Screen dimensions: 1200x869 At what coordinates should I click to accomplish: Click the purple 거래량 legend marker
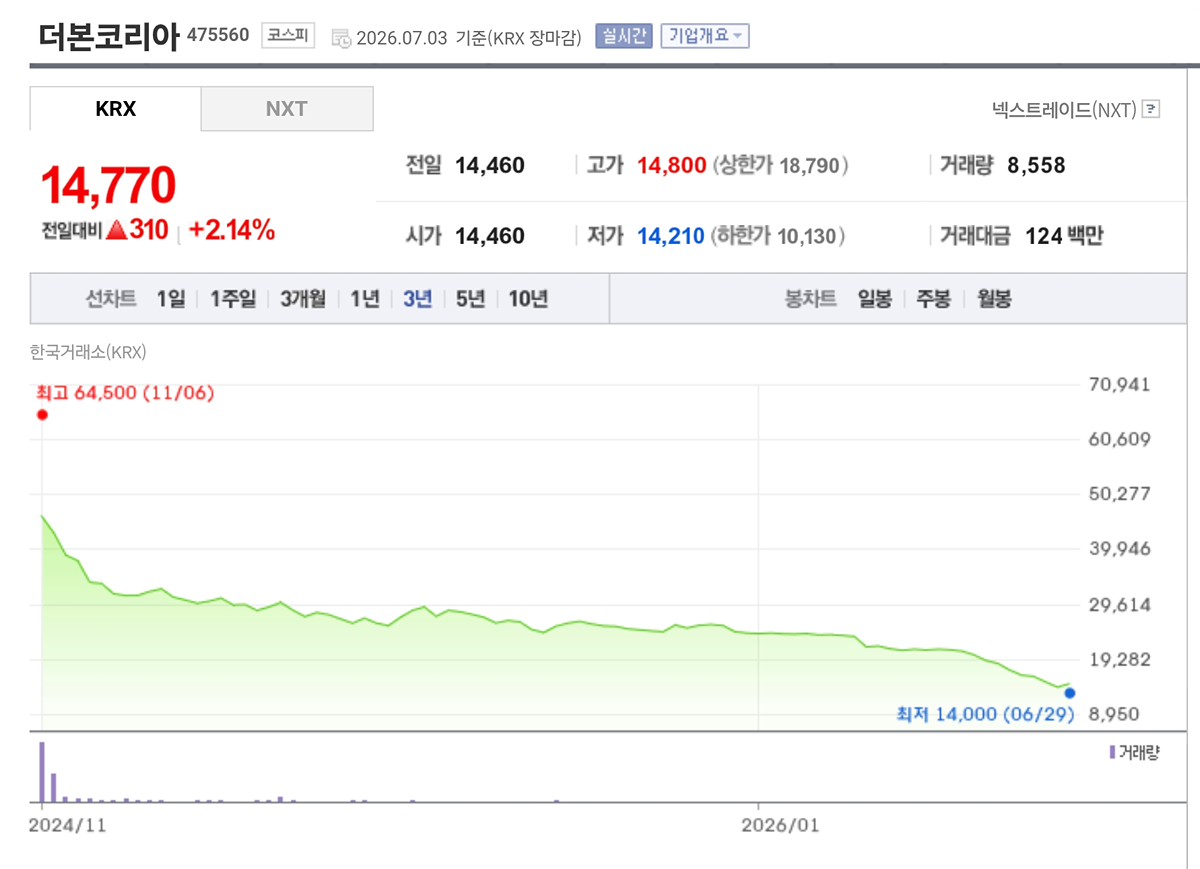coord(1112,752)
